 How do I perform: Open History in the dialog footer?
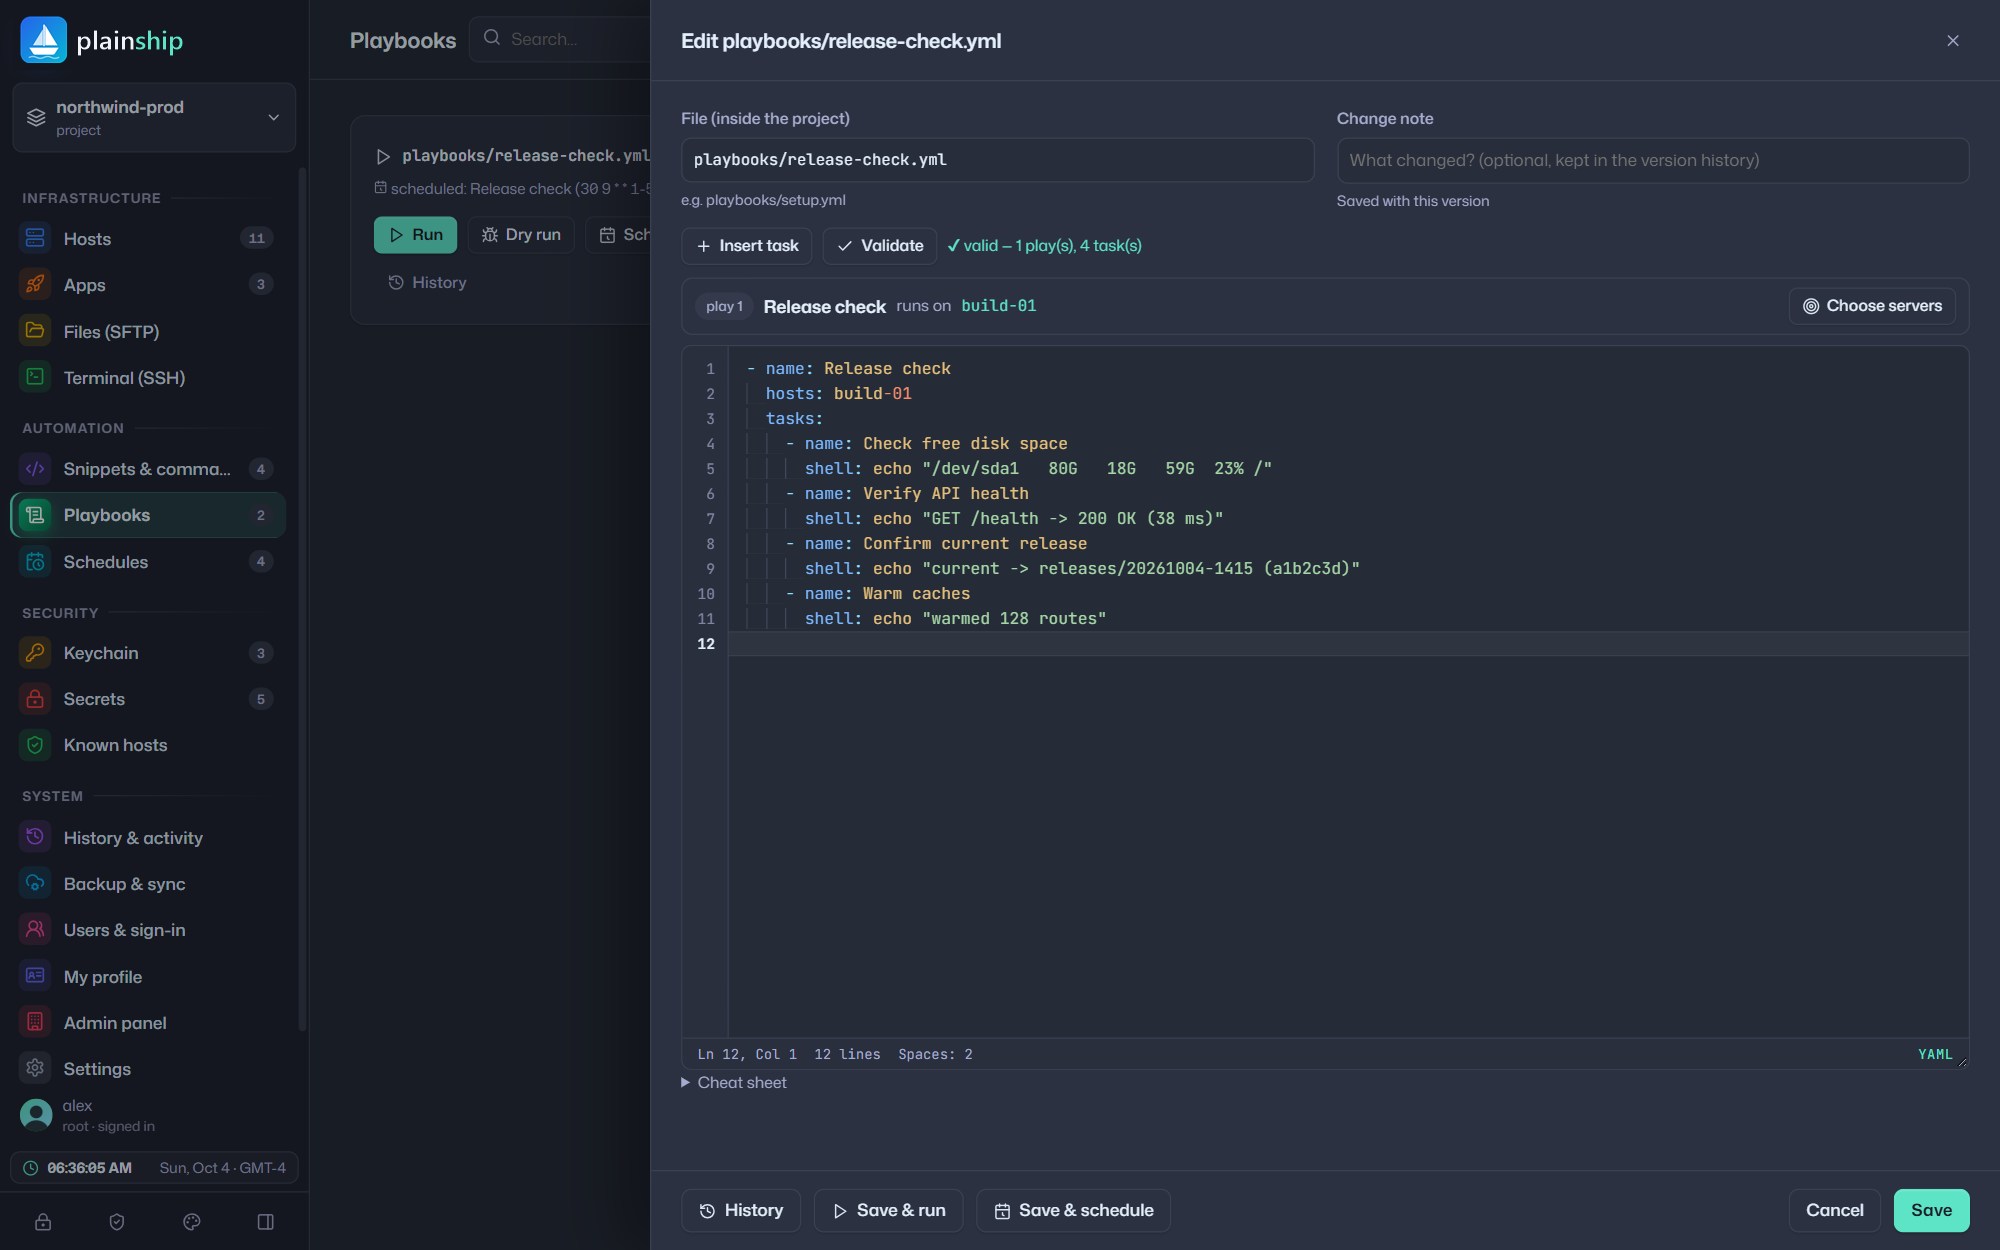tap(741, 1210)
